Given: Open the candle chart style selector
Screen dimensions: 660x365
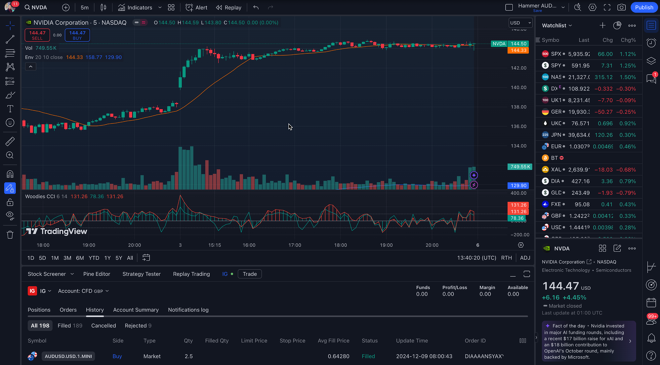Looking at the screenshot, I should click(x=103, y=8).
